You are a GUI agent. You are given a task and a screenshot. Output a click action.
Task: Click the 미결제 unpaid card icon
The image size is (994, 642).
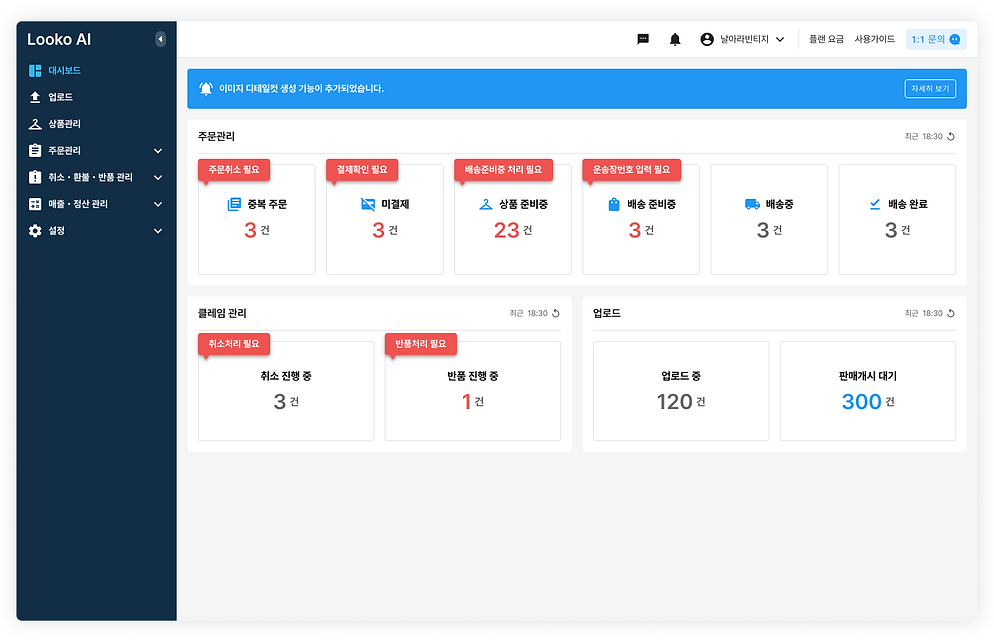tap(368, 204)
